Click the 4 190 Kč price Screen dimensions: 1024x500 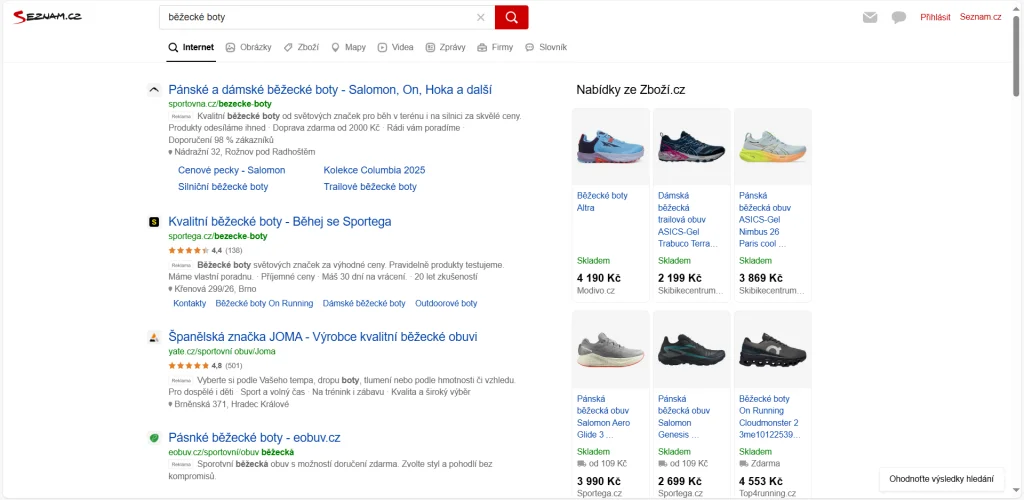pos(599,278)
